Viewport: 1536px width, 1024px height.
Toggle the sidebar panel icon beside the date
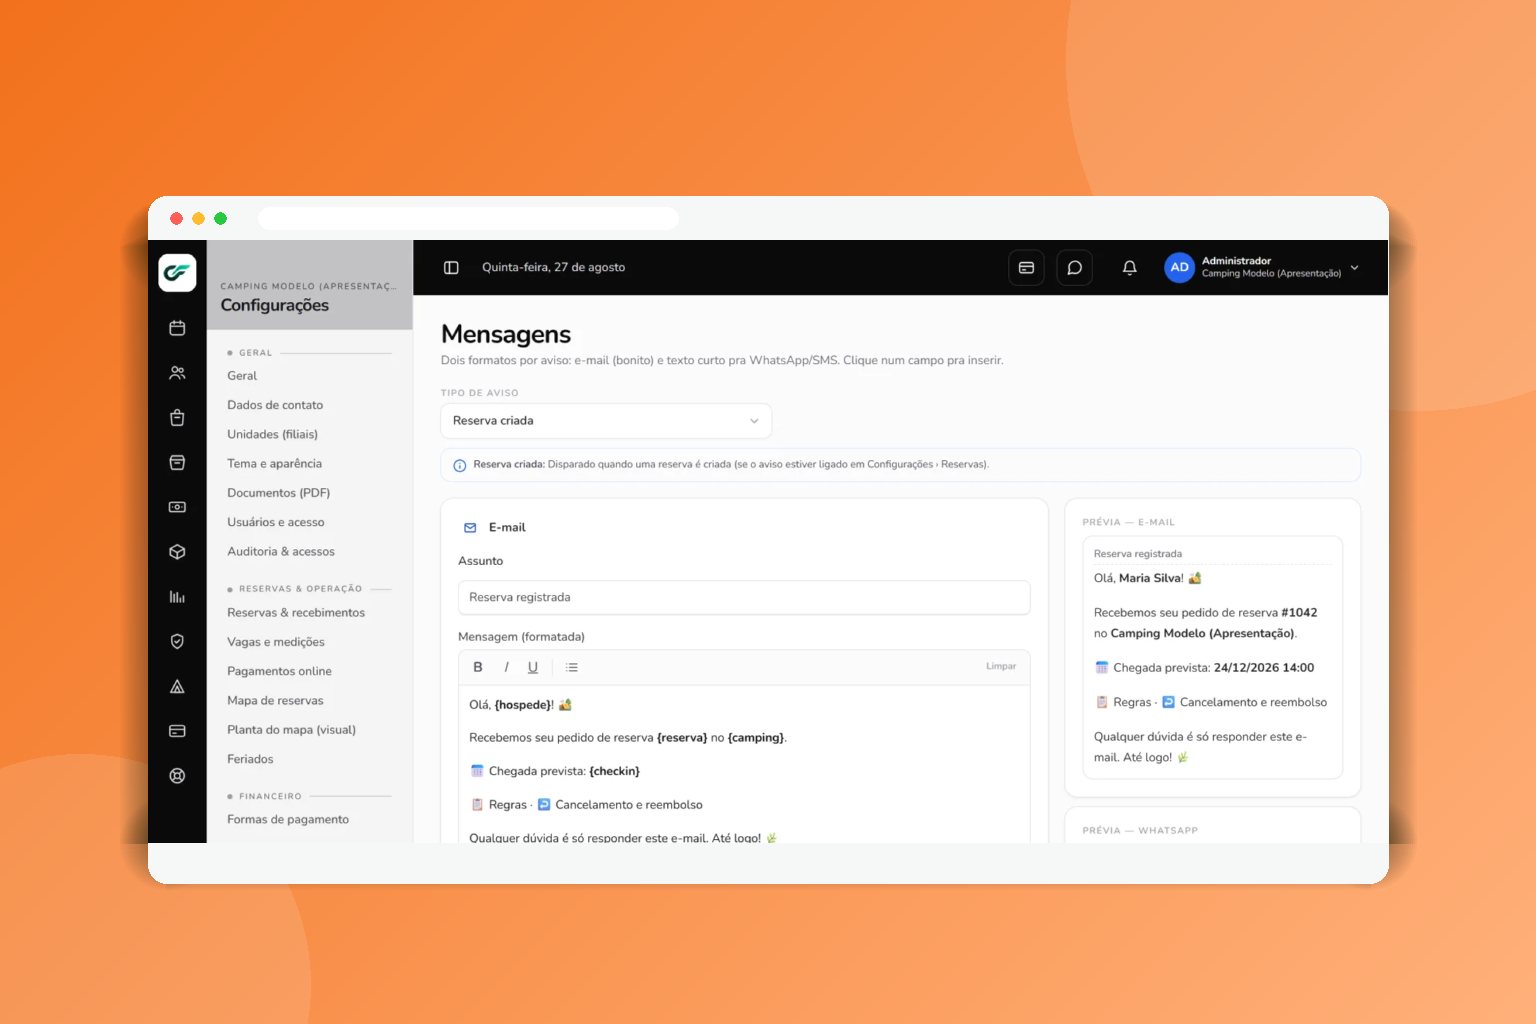click(451, 268)
